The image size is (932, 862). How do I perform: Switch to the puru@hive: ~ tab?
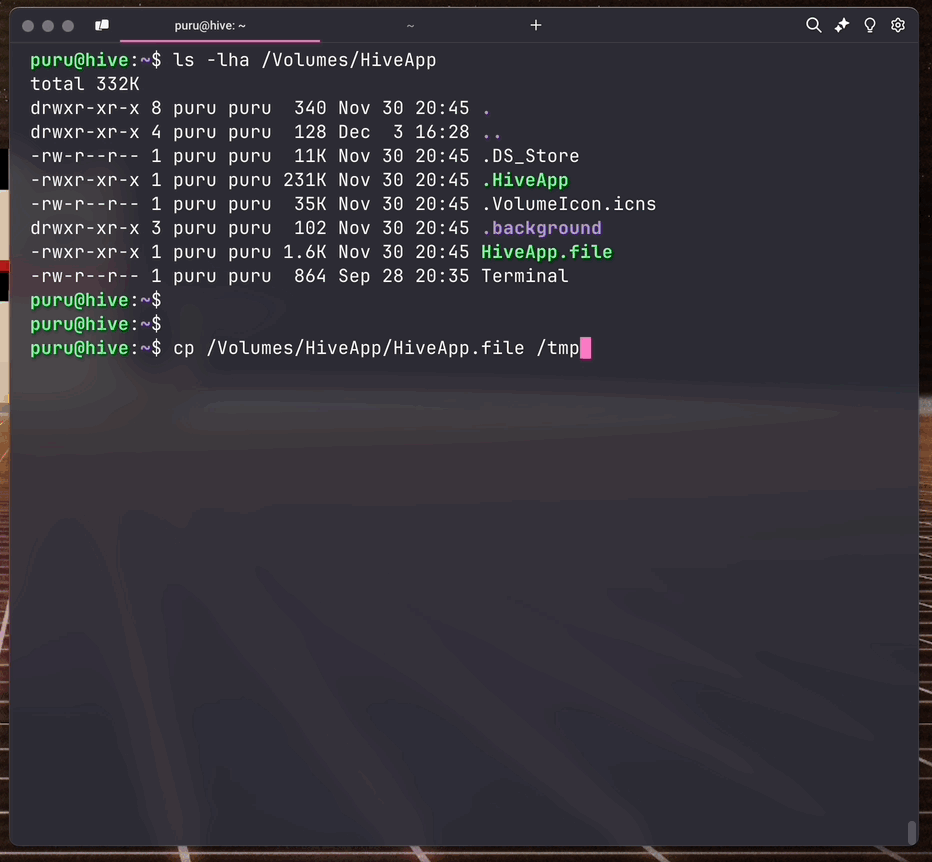(210, 26)
